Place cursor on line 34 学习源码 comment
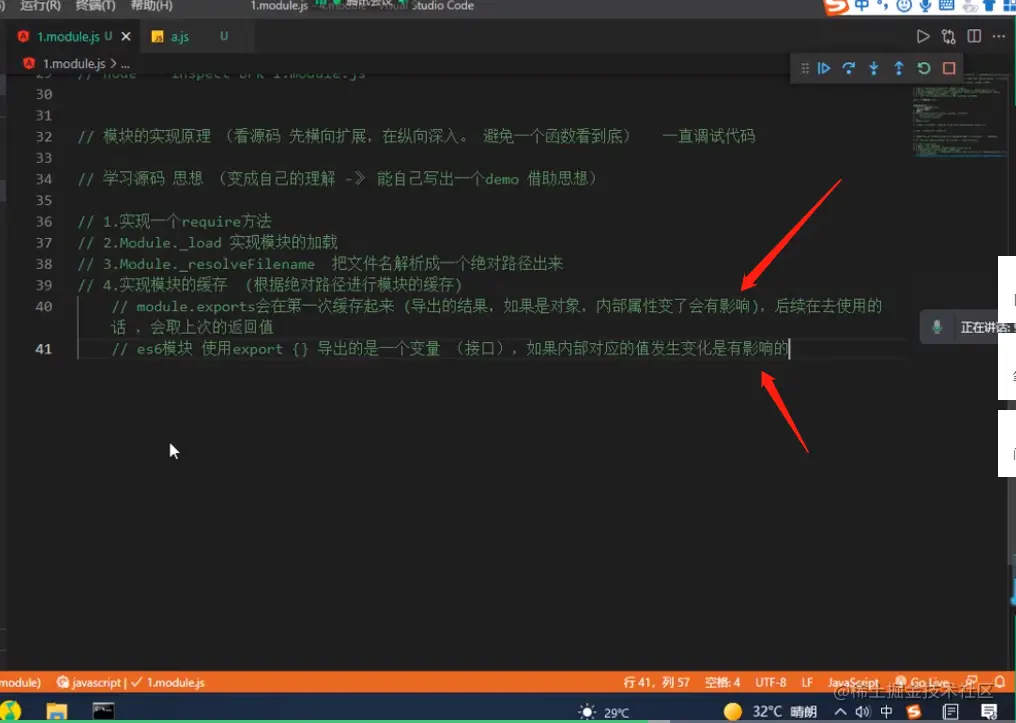The height and width of the screenshot is (723, 1016). (337, 179)
